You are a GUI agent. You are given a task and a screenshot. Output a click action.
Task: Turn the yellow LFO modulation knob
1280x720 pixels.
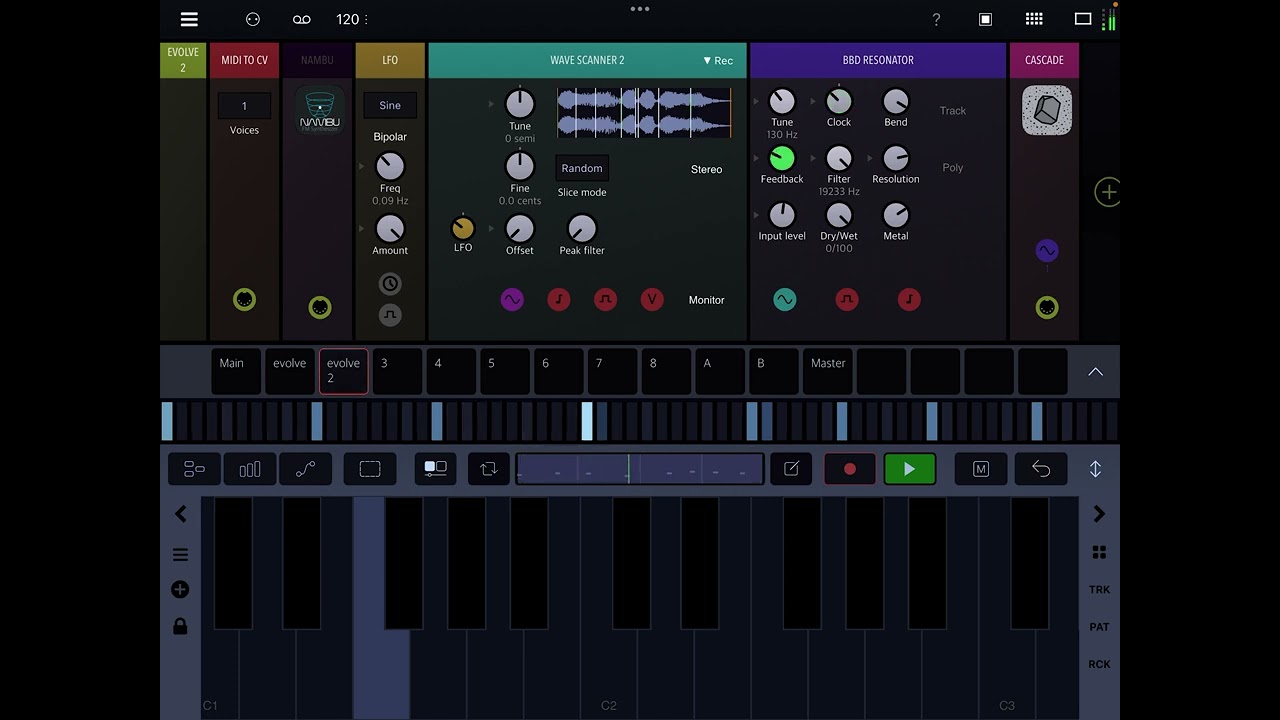463,228
